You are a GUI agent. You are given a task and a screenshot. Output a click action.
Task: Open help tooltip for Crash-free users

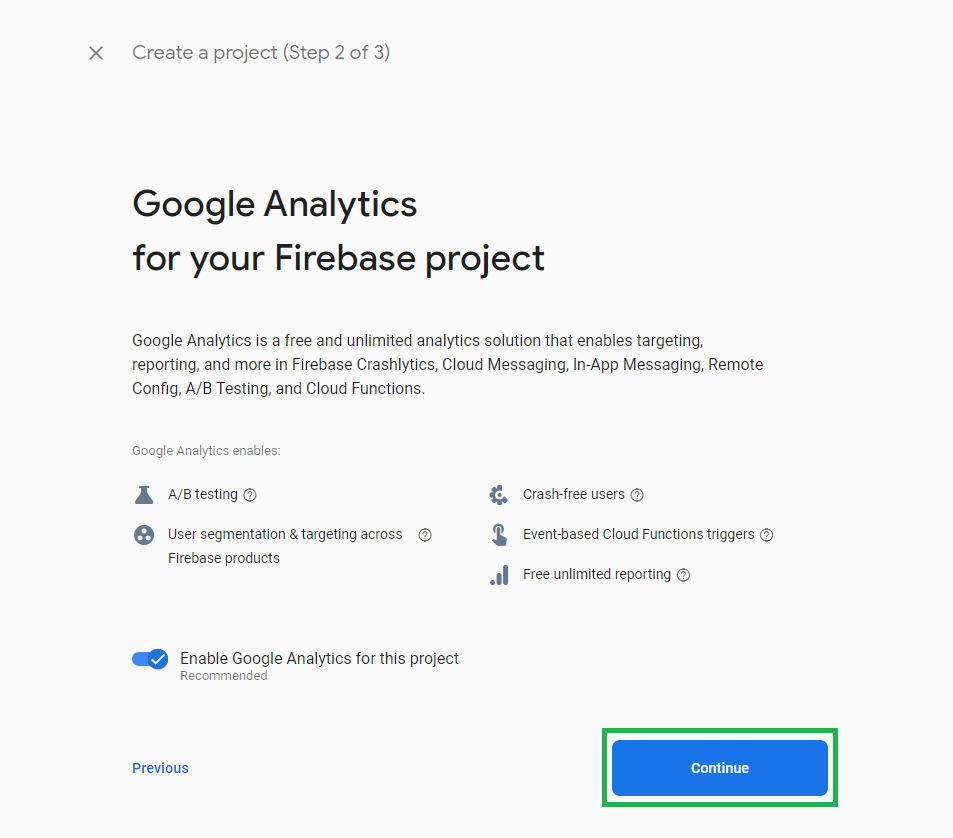(637, 495)
